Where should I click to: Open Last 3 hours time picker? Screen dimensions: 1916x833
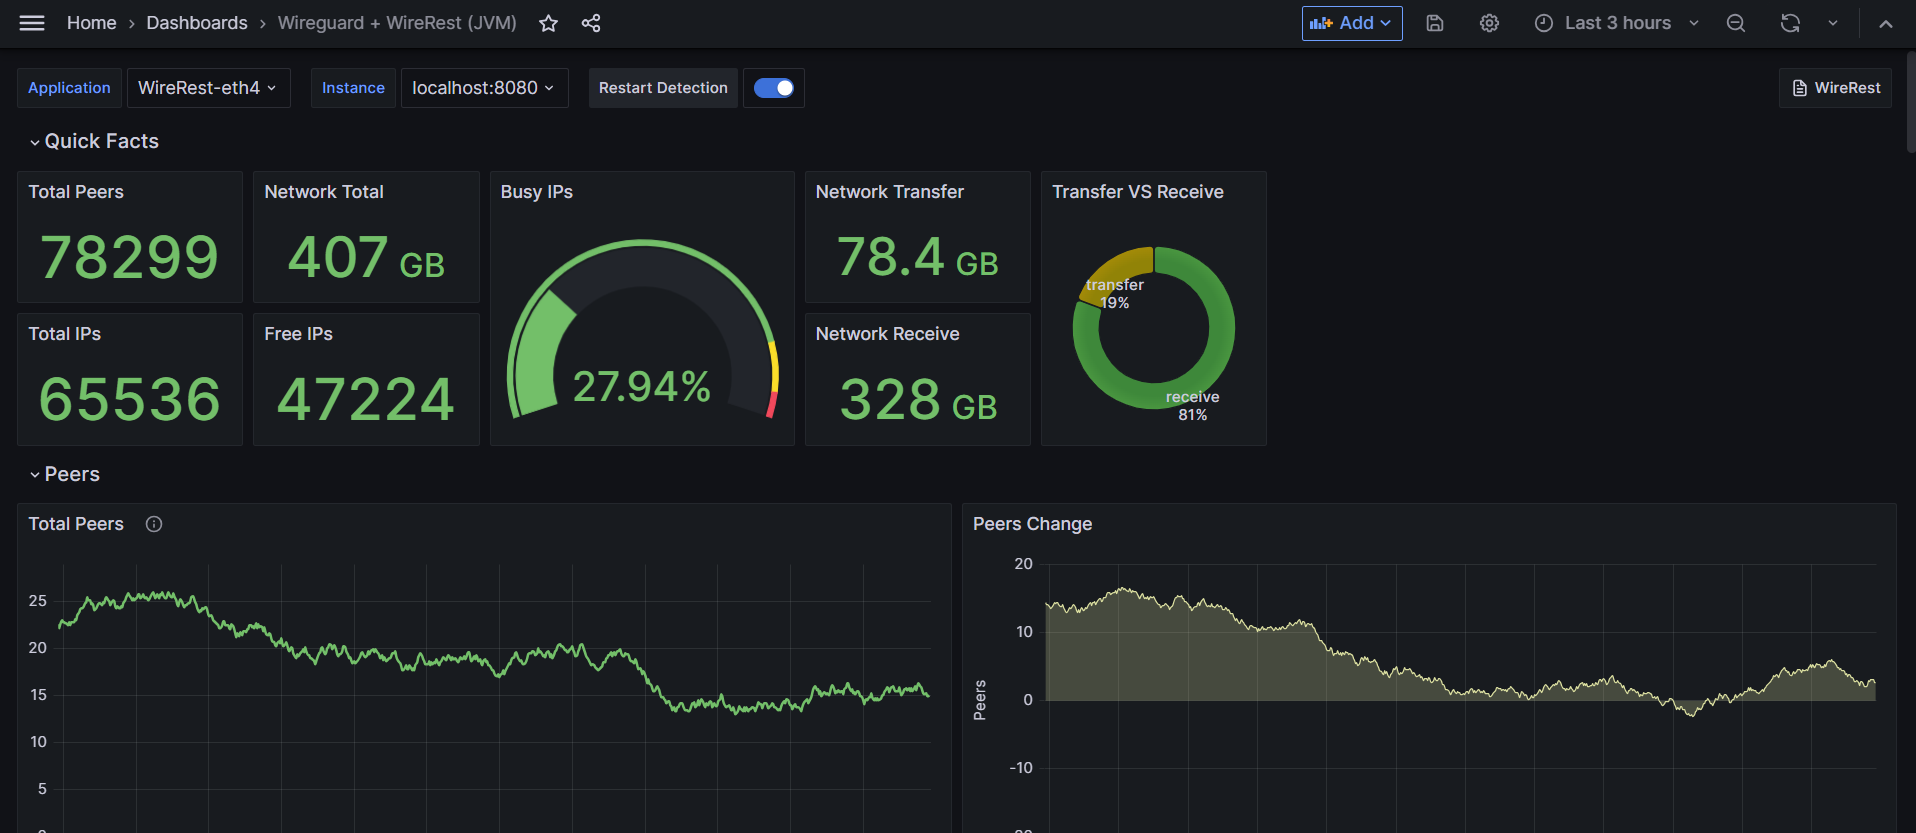[1616, 23]
